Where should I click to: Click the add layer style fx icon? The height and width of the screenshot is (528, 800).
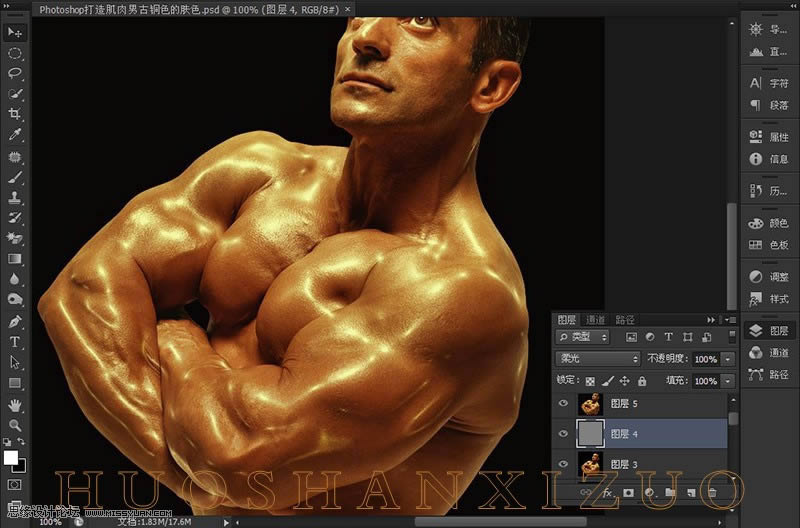607,493
